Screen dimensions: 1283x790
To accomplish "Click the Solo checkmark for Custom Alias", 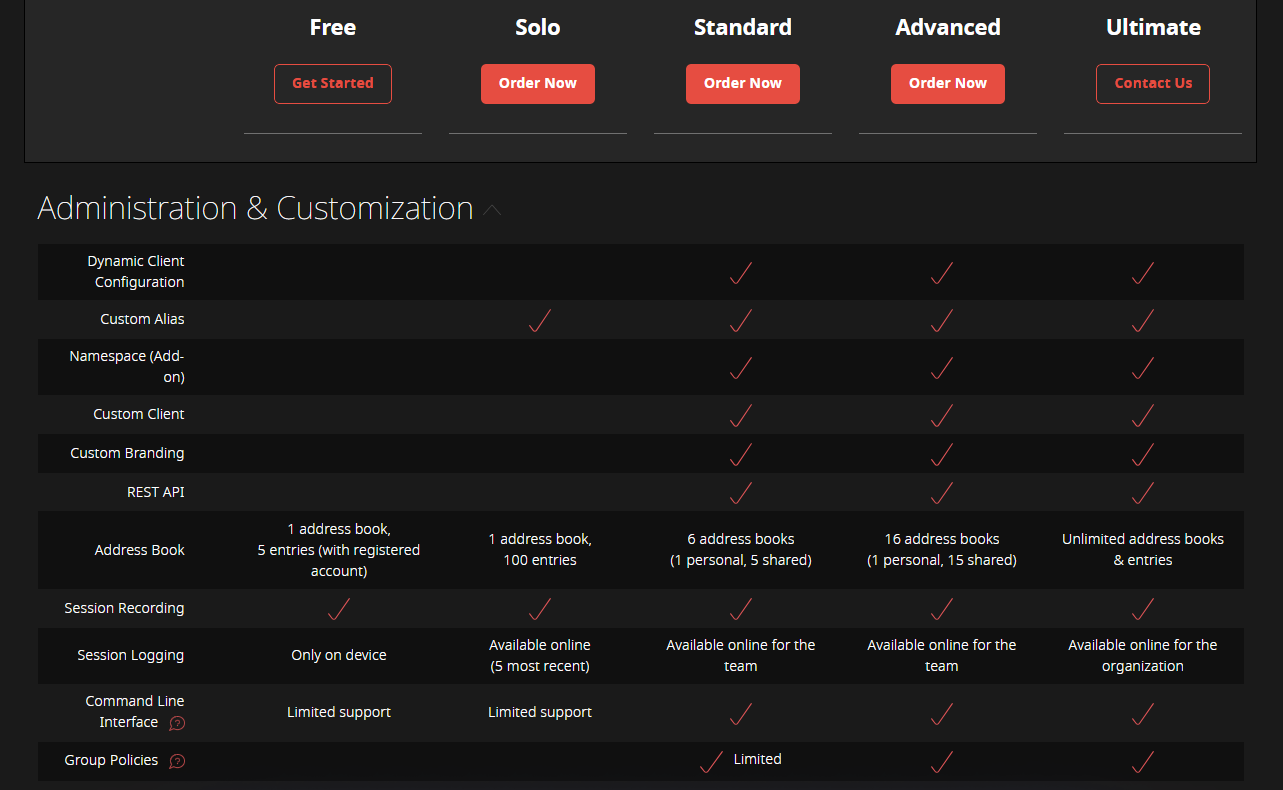I will (x=540, y=320).
